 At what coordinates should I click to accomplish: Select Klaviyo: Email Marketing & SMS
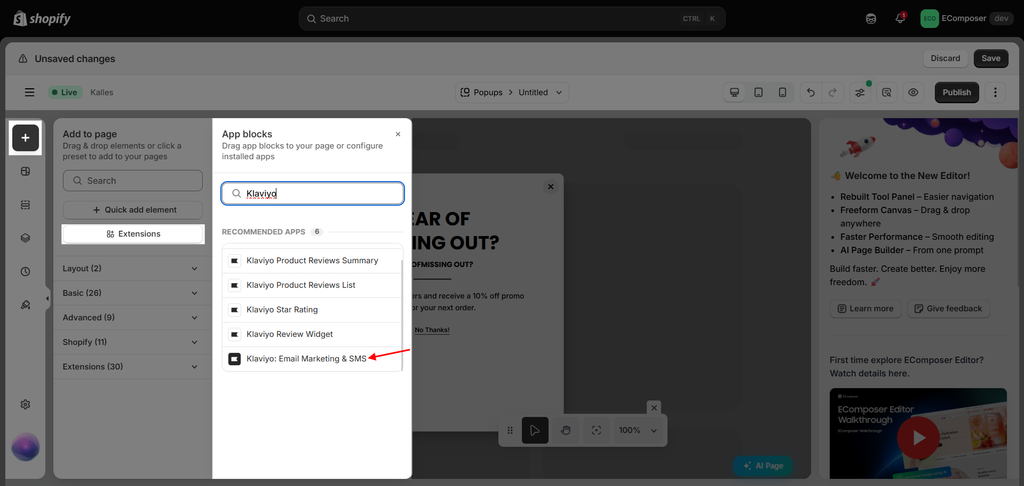(x=312, y=359)
